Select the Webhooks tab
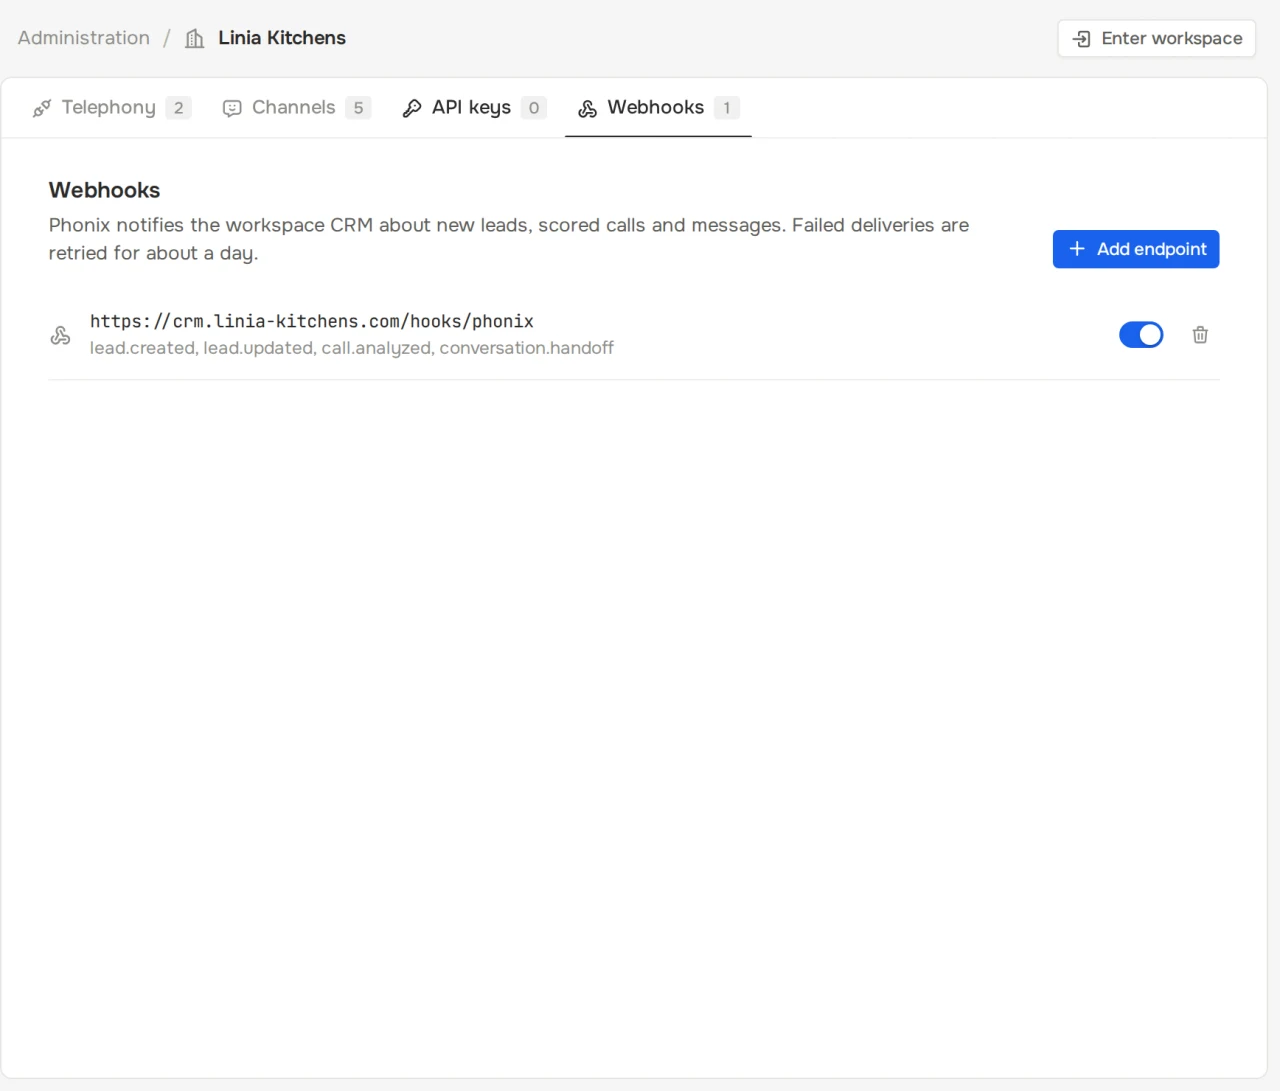Image resolution: width=1280 pixels, height=1091 pixels. pos(658,108)
